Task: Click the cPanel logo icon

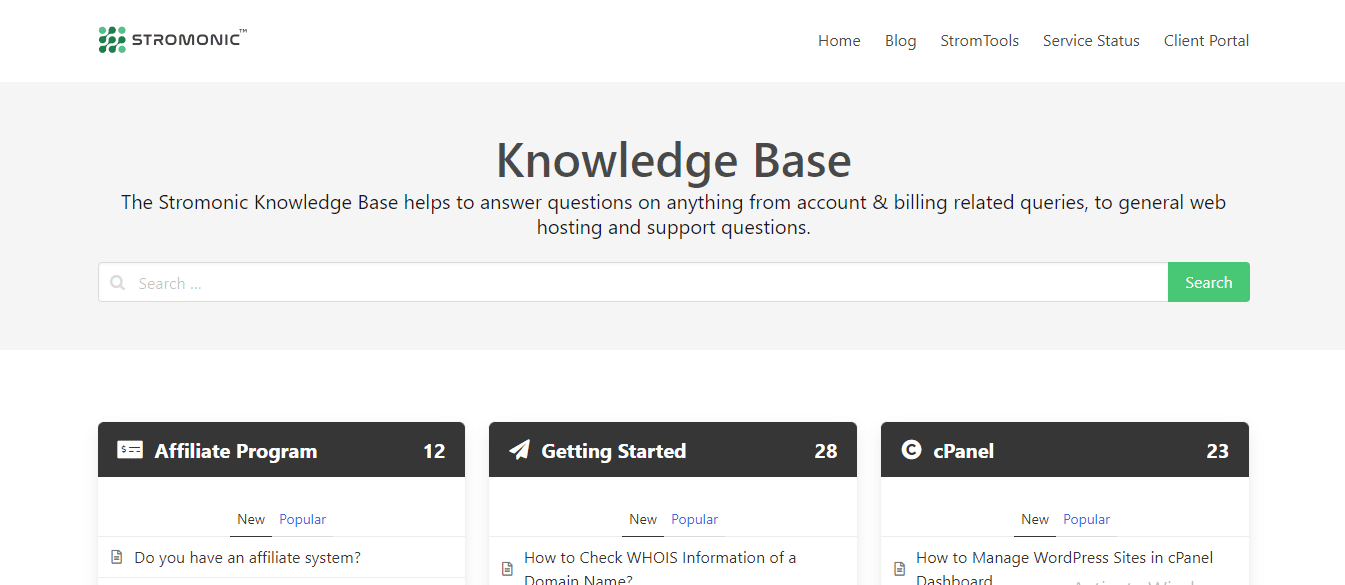Action: point(911,450)
